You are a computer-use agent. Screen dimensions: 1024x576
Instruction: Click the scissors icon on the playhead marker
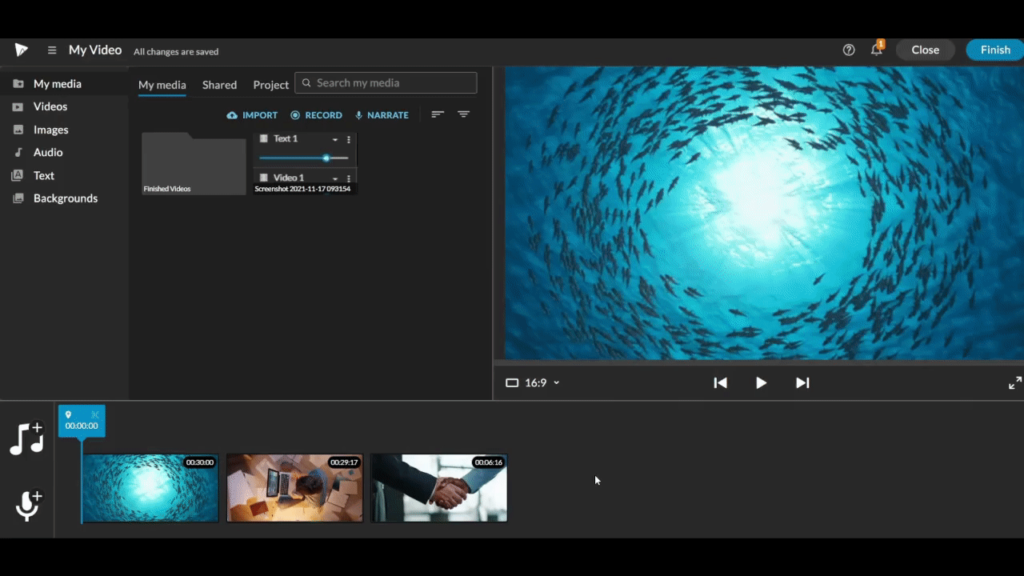tap(95, 415)
